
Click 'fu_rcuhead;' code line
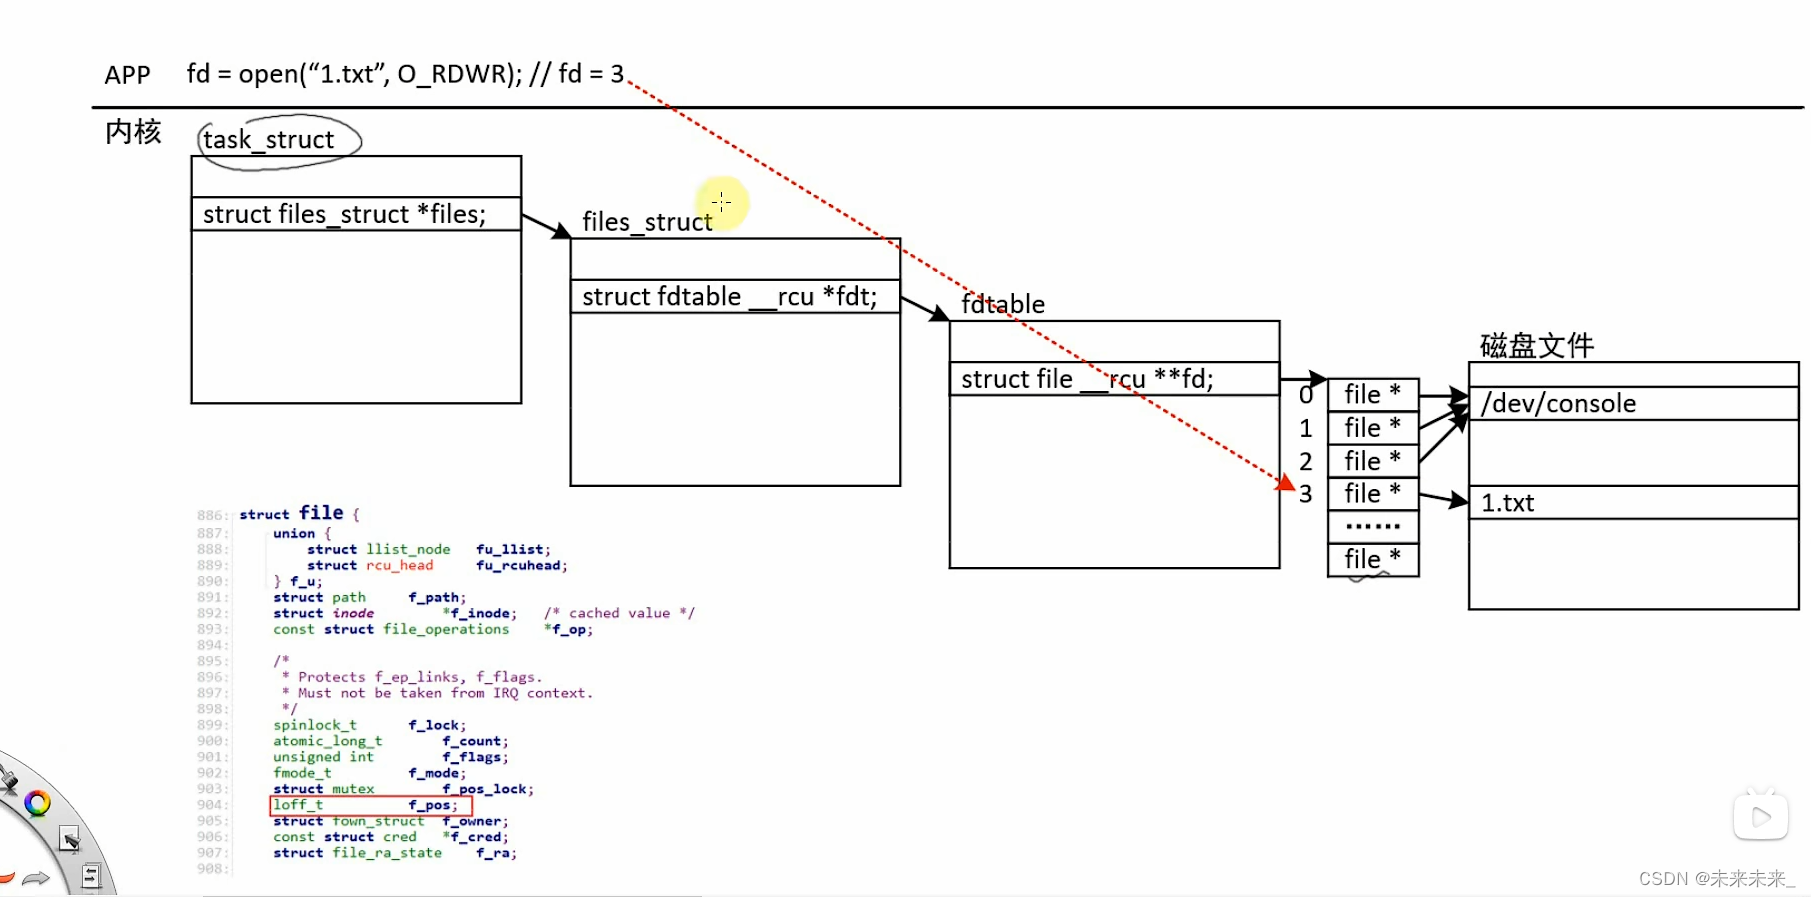point(437,565)
